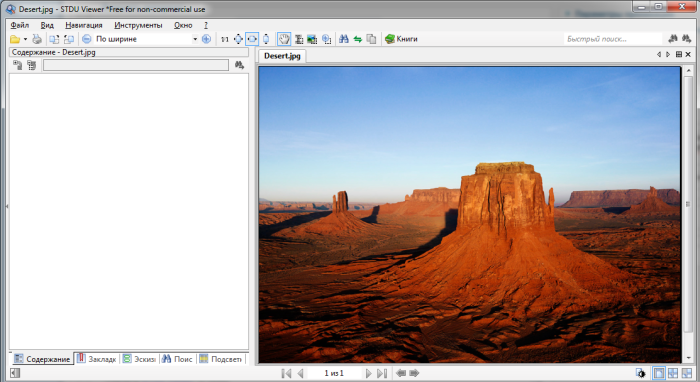This screenshot has height=382, width=700.
Task: Go to previous page
Action: (x=300, y=373)
